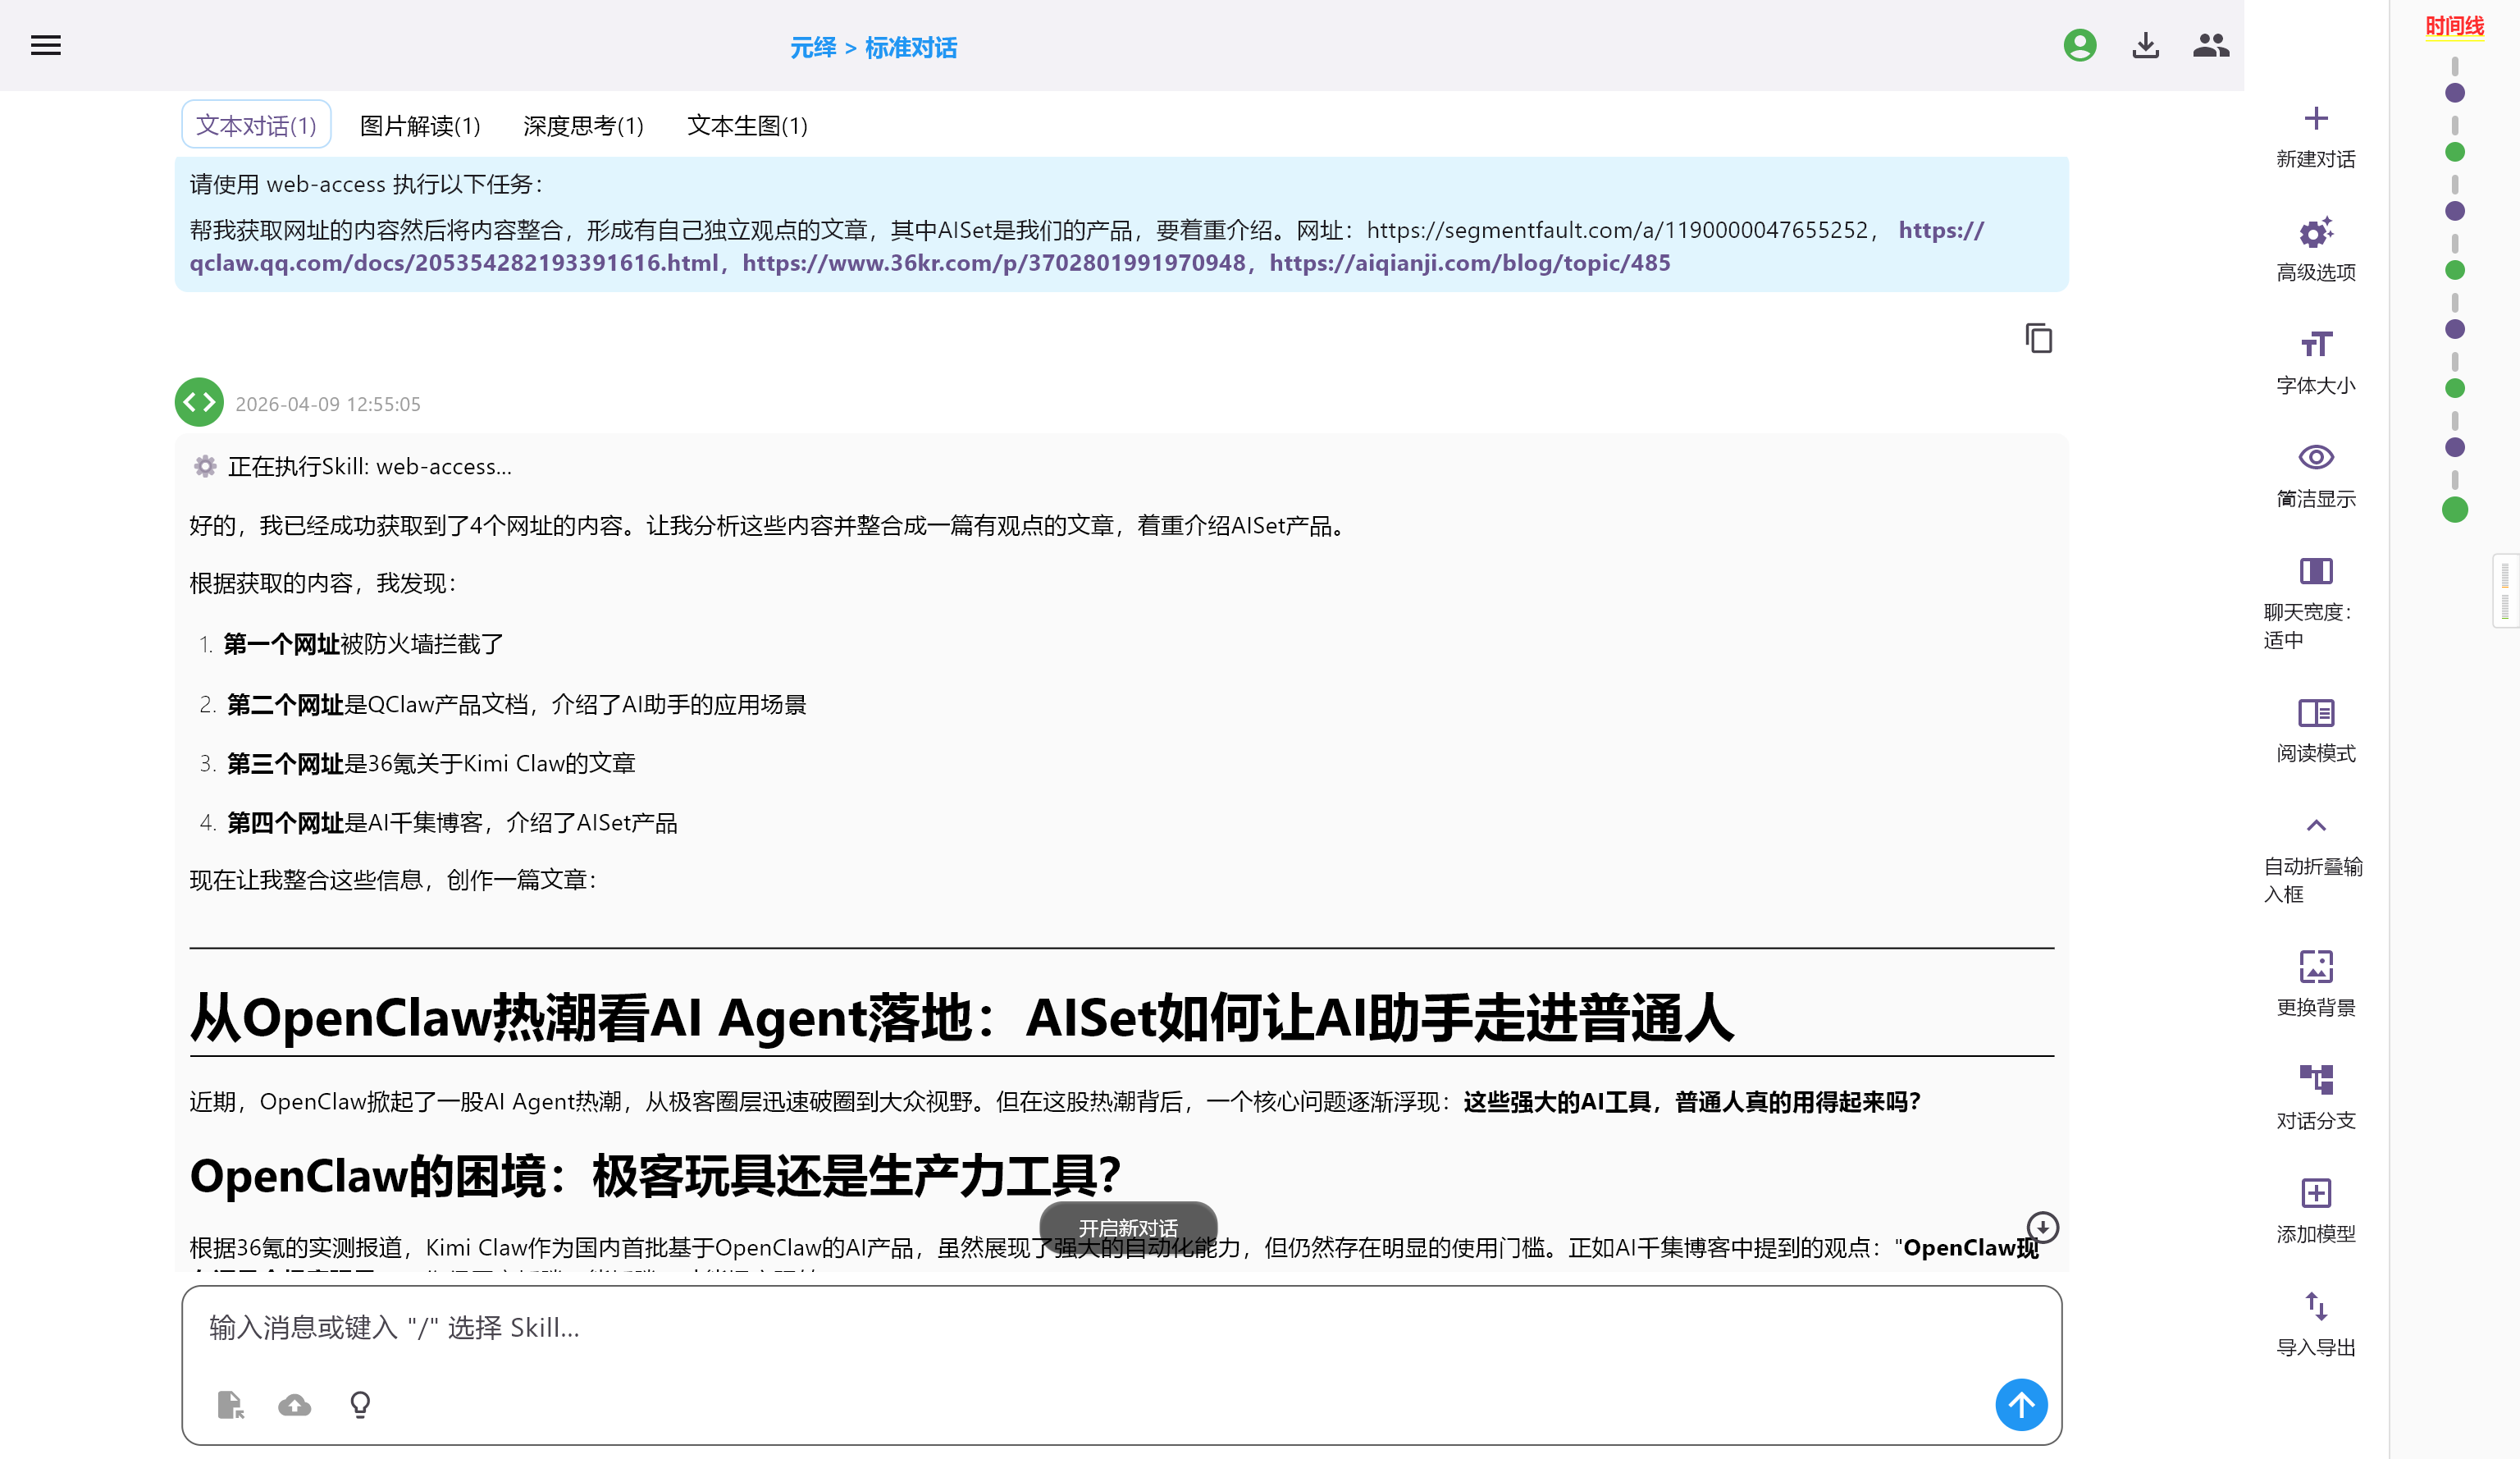Click the download icon in the header
This screenshot has height=1459, width=2520.
coord(2146,46)
